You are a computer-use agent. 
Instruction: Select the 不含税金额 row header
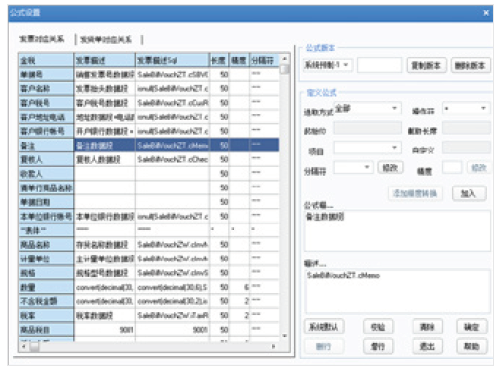click(x=46, y=301)
